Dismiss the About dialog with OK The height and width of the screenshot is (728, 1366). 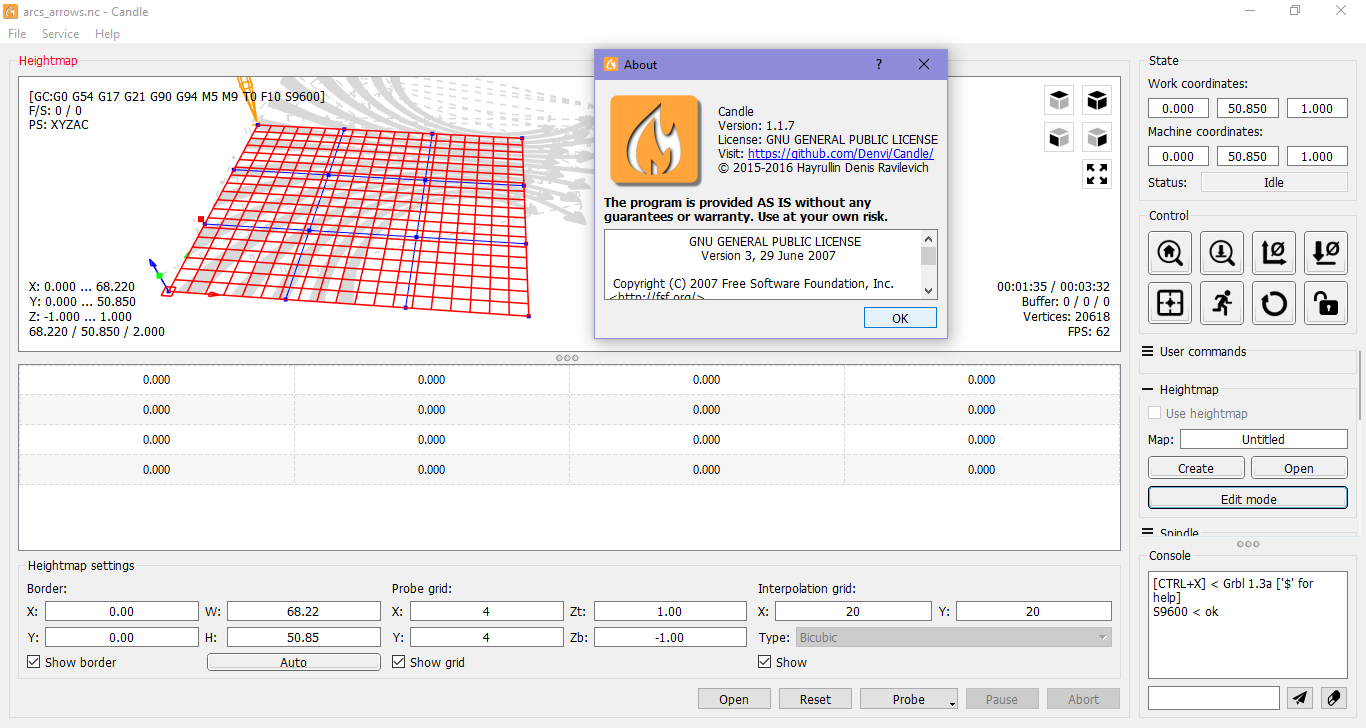coord(899,317)
